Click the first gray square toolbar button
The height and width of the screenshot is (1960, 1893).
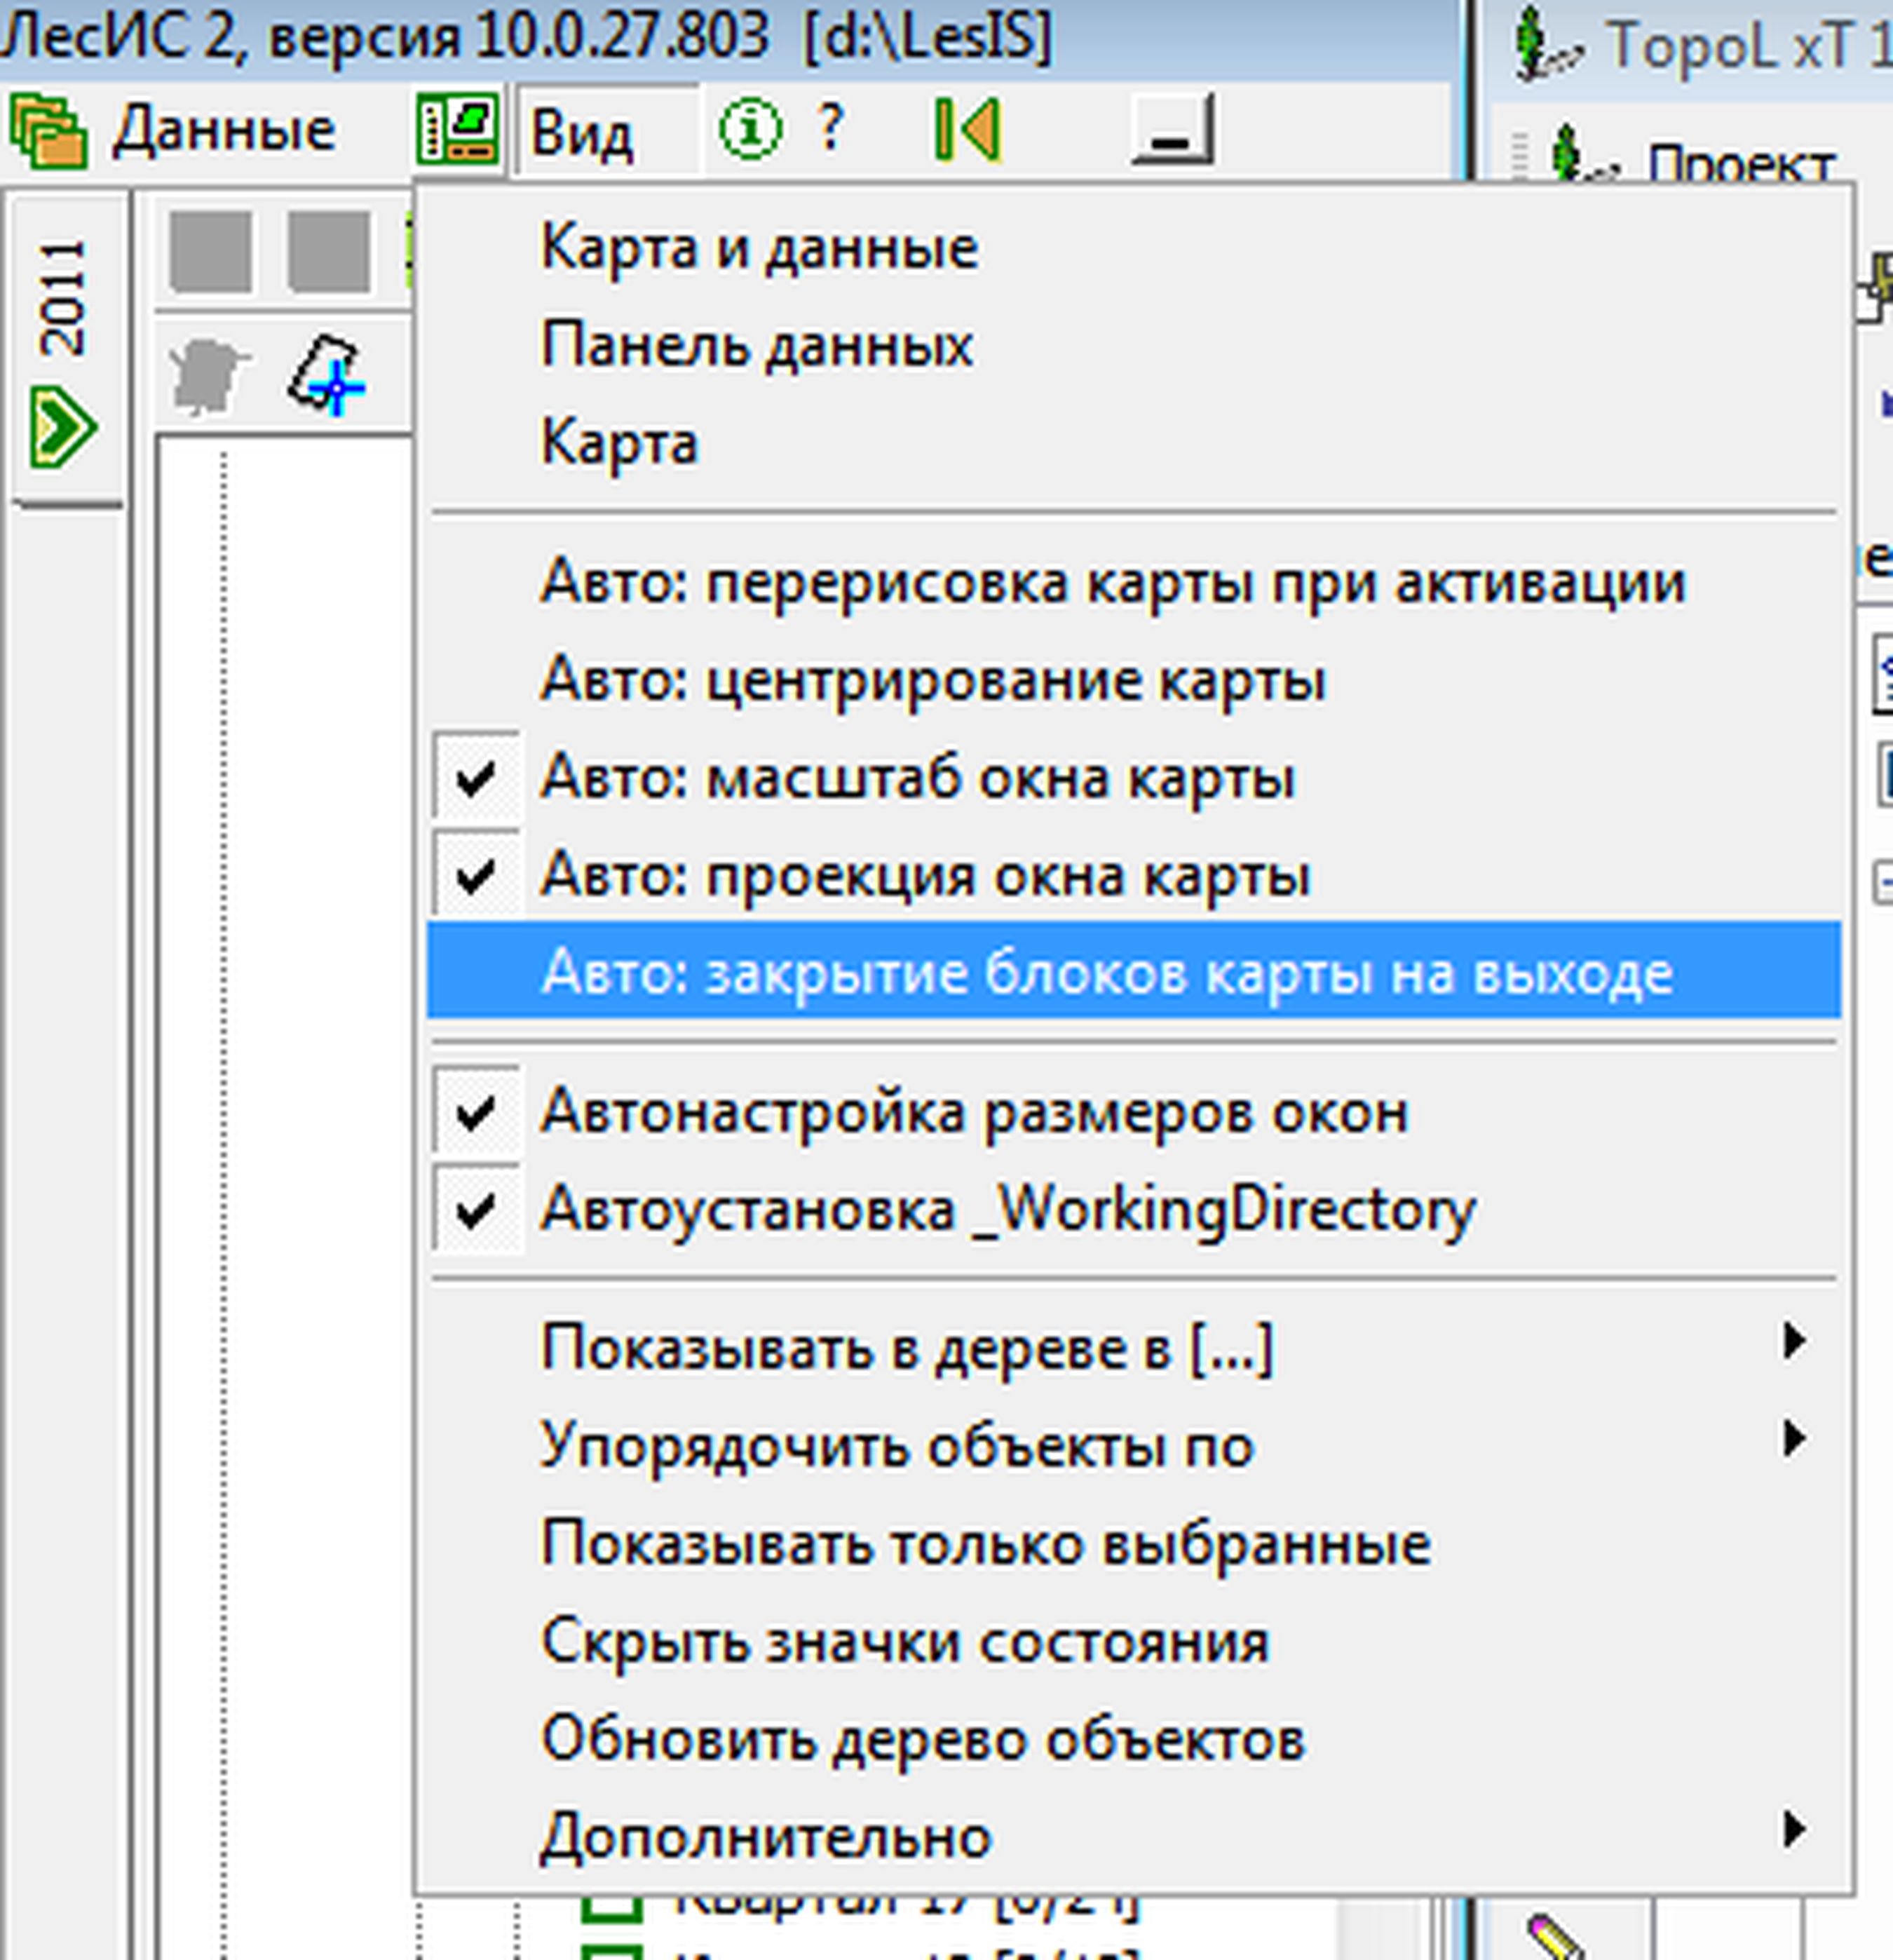tap(210, 251)
